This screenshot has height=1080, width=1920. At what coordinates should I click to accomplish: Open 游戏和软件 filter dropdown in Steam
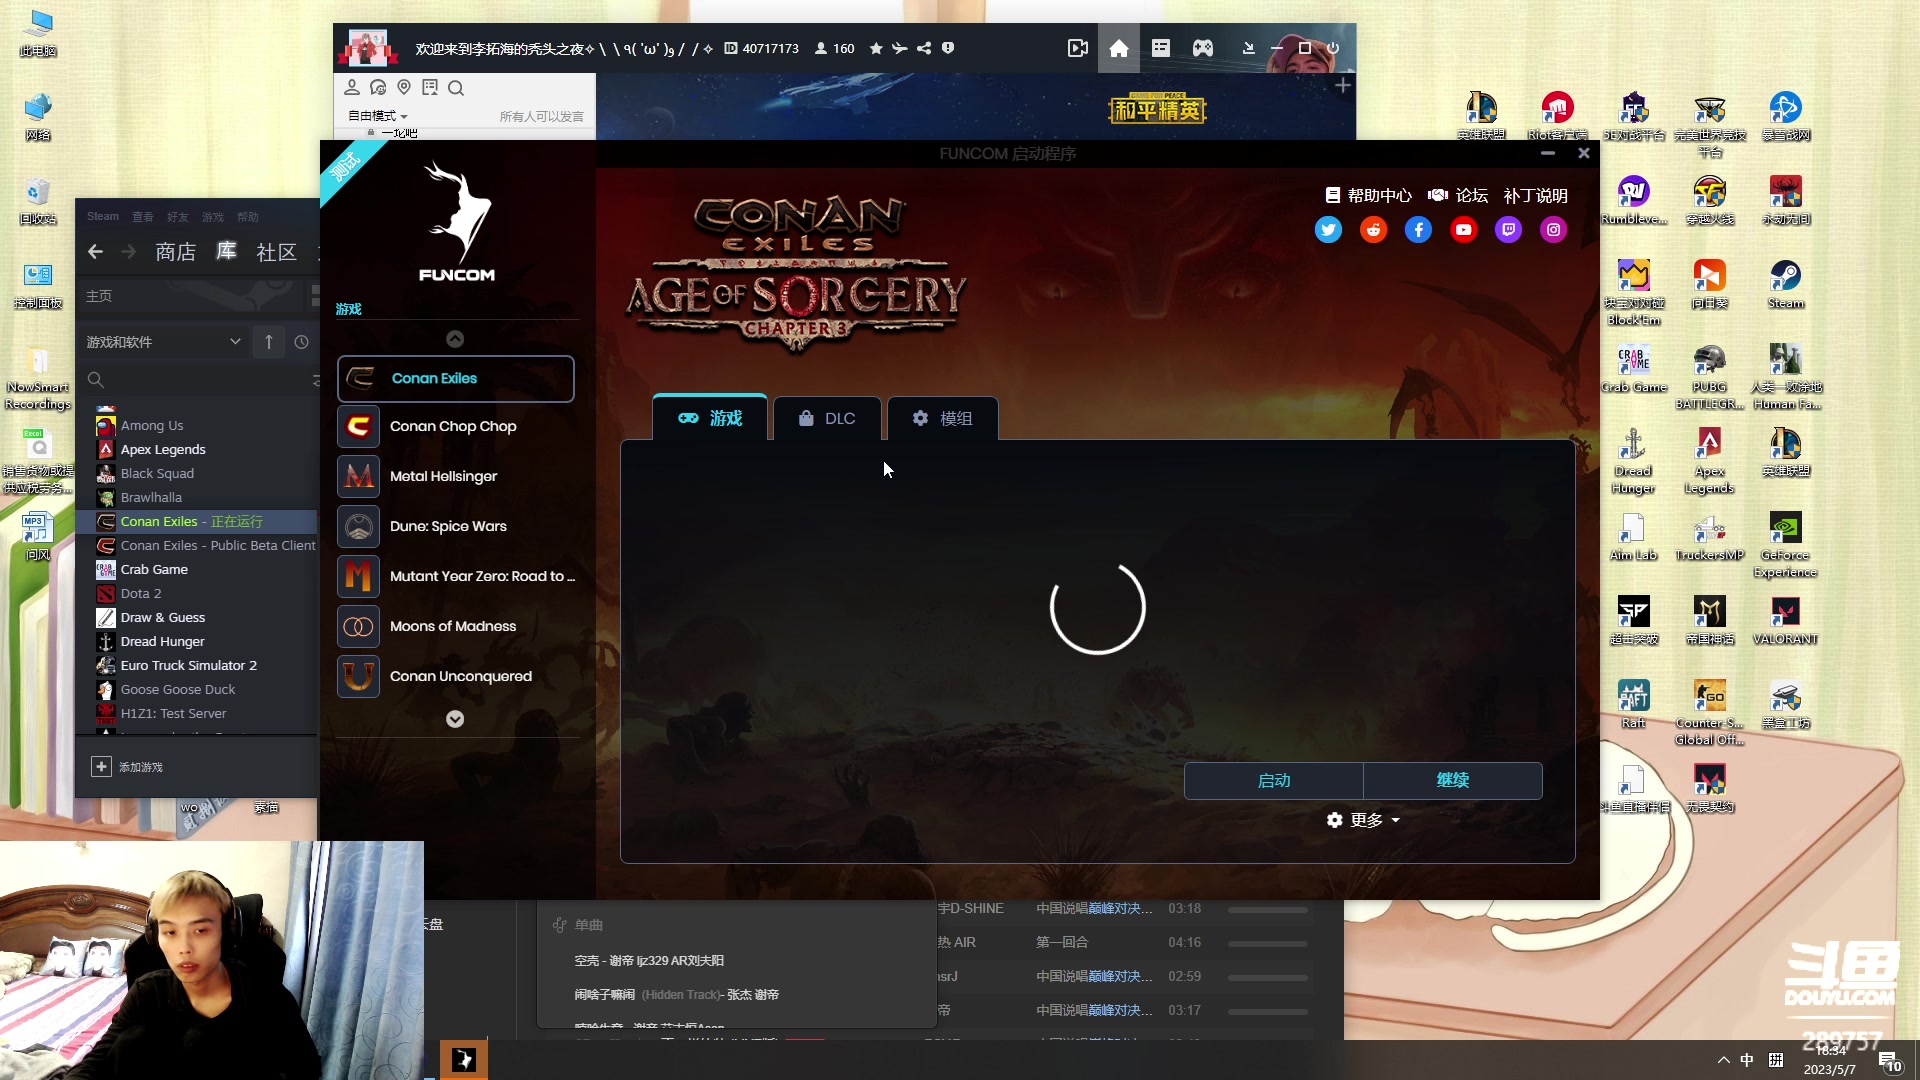(x=163, y=342)
